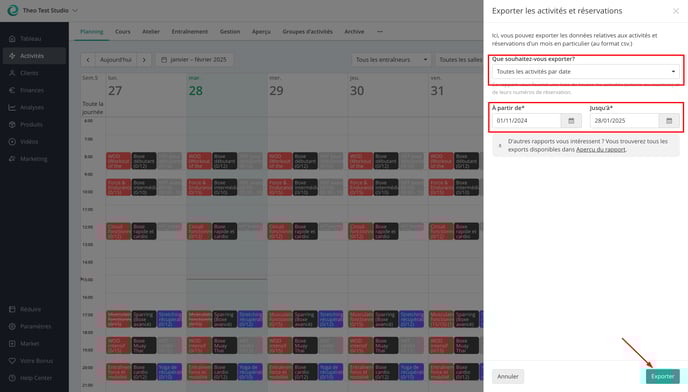688x392 pixels.
Task: Open Toutes les activités par date dropdown
Action: (x=585, y=72)
